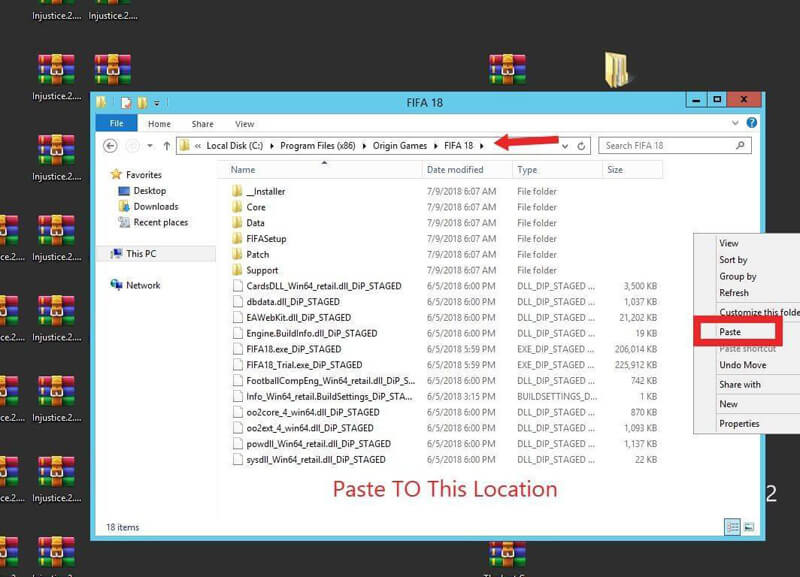Open Customize Quick Access Toolbar dropdown

tap(157, 104)
